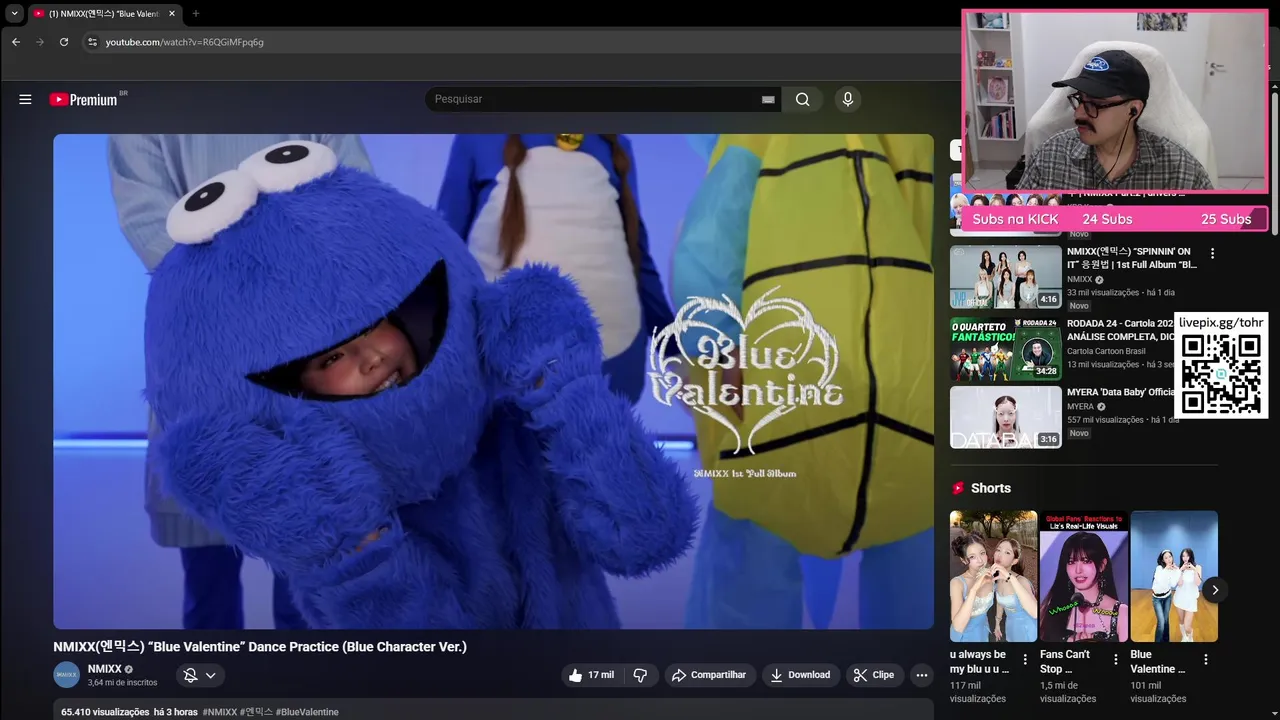Download the video using Download button
This screenshot has height=720, width=1280.
tap(800, 675)
